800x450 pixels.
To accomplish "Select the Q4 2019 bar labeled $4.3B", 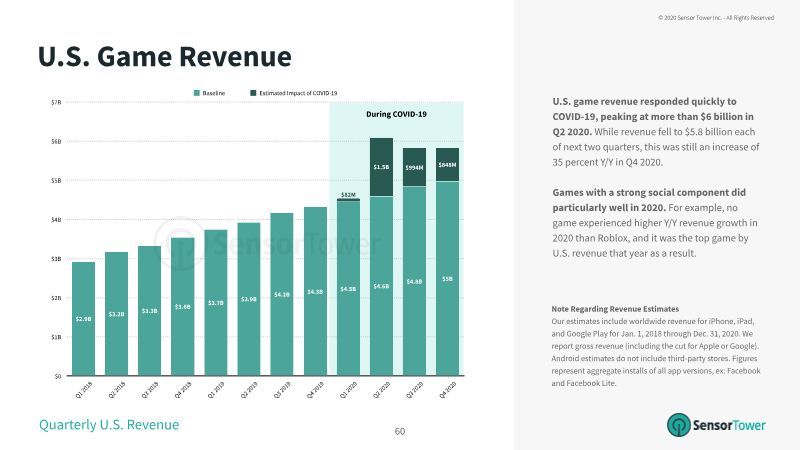I will pos(315,291).
